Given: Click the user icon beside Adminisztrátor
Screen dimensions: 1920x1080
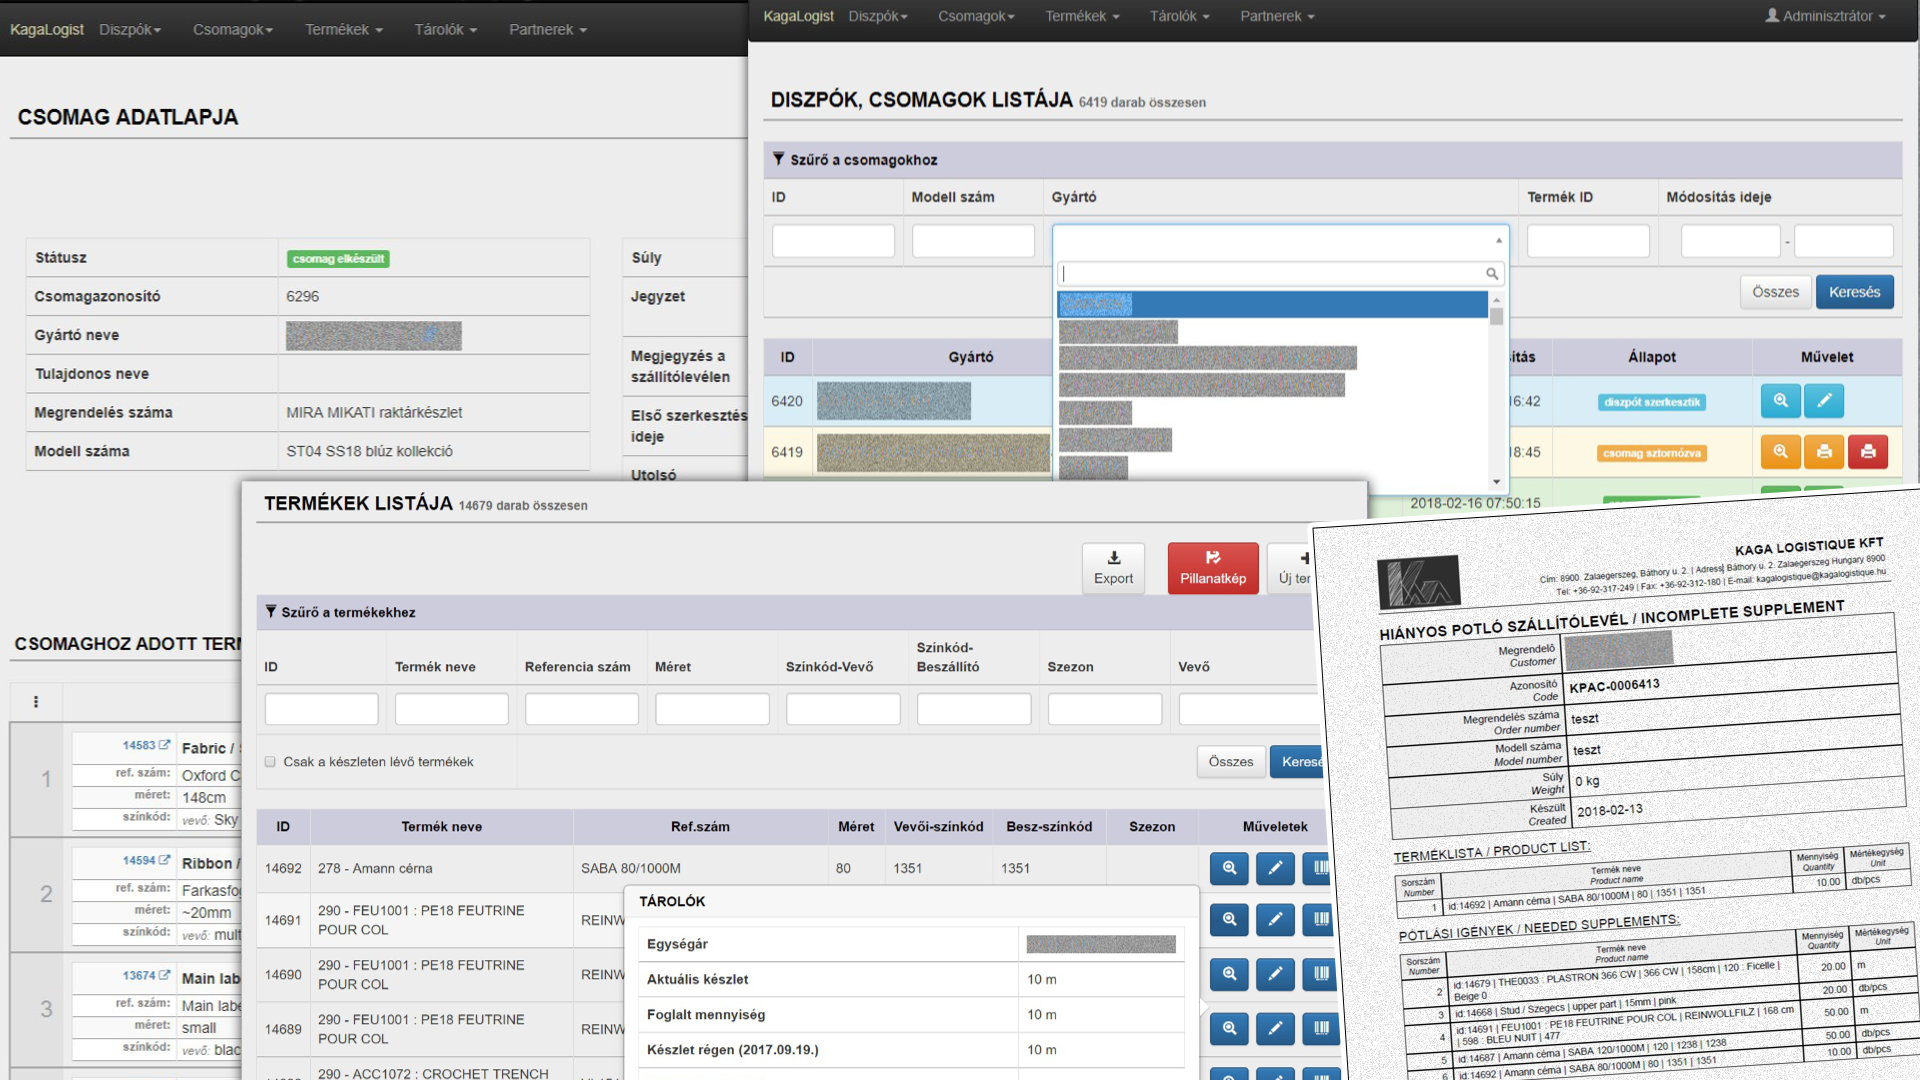Looking at the screenshot, I should point(1772,16).
